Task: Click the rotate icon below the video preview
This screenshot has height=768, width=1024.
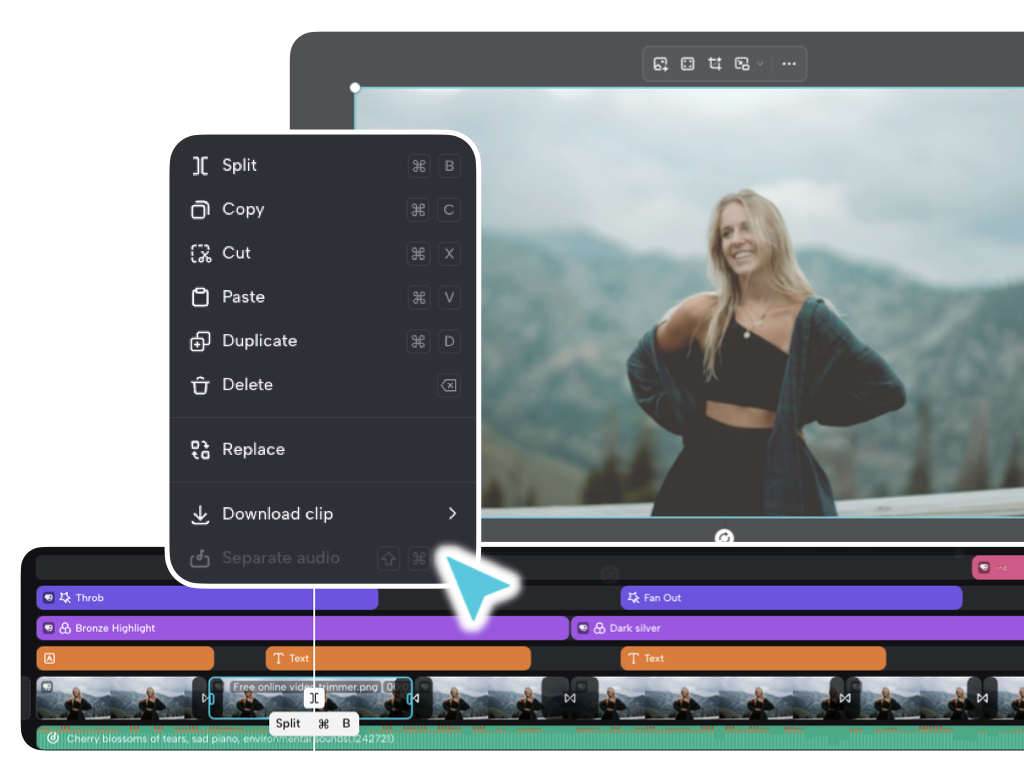Action: point(724,537)
